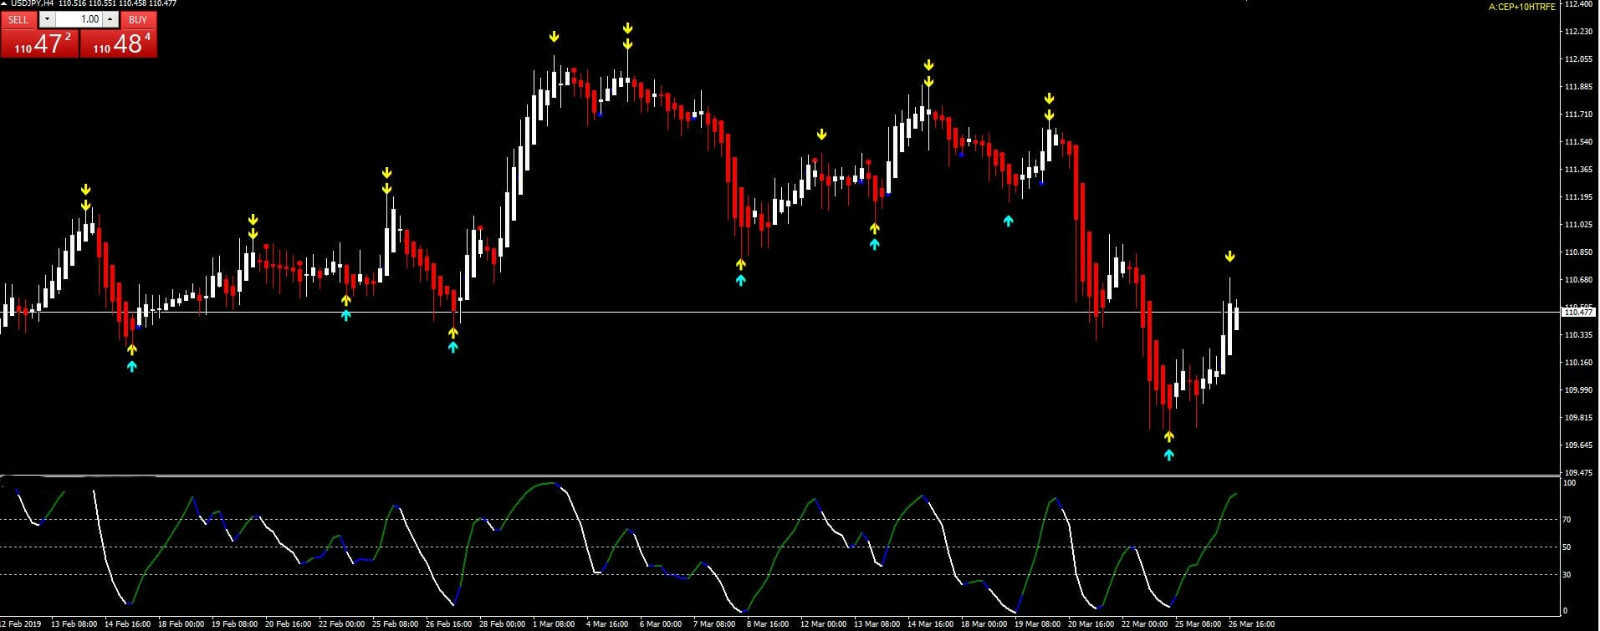Click the 20 Feb 16:00 time label
Image resolution: width=1600 pixels, height=631 pixels.
click(x=288, y=624)
